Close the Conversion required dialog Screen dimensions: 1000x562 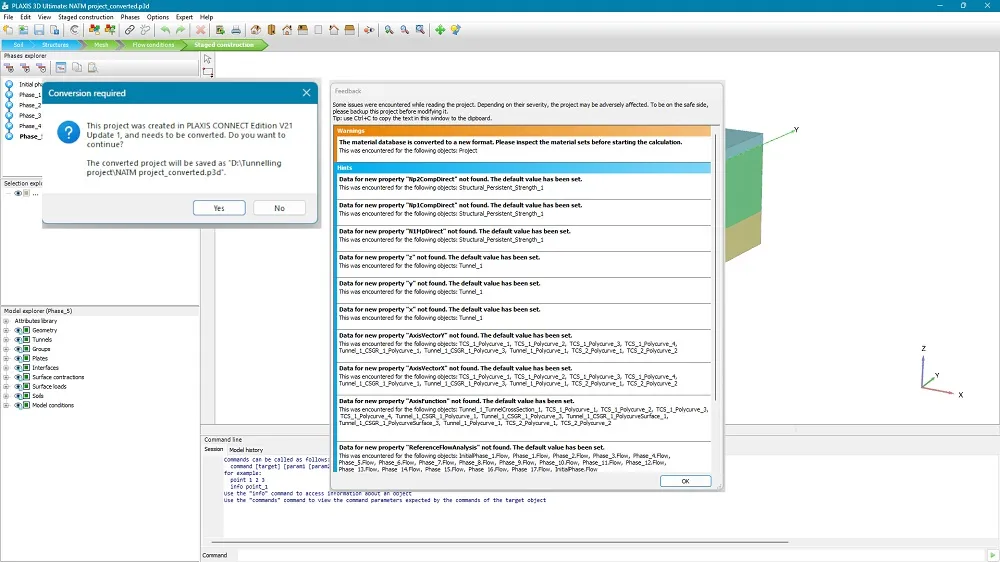(x=306, y=93)
